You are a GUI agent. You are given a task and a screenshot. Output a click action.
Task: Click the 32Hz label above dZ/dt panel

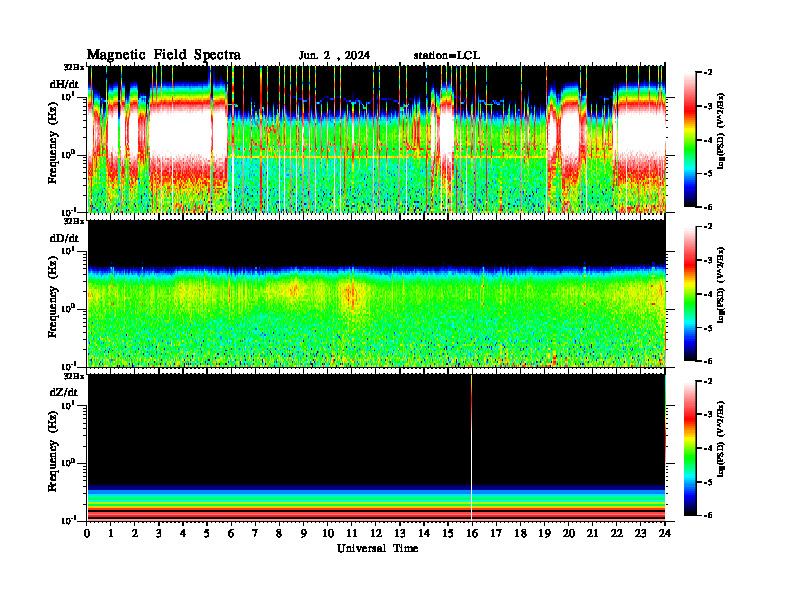click(74, 375)
